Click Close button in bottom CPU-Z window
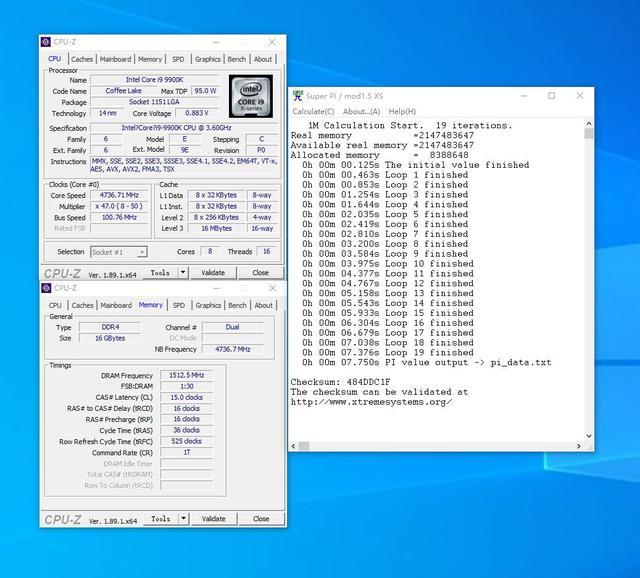The width and height of the screenshot is (640, 578). coord(261,519)
